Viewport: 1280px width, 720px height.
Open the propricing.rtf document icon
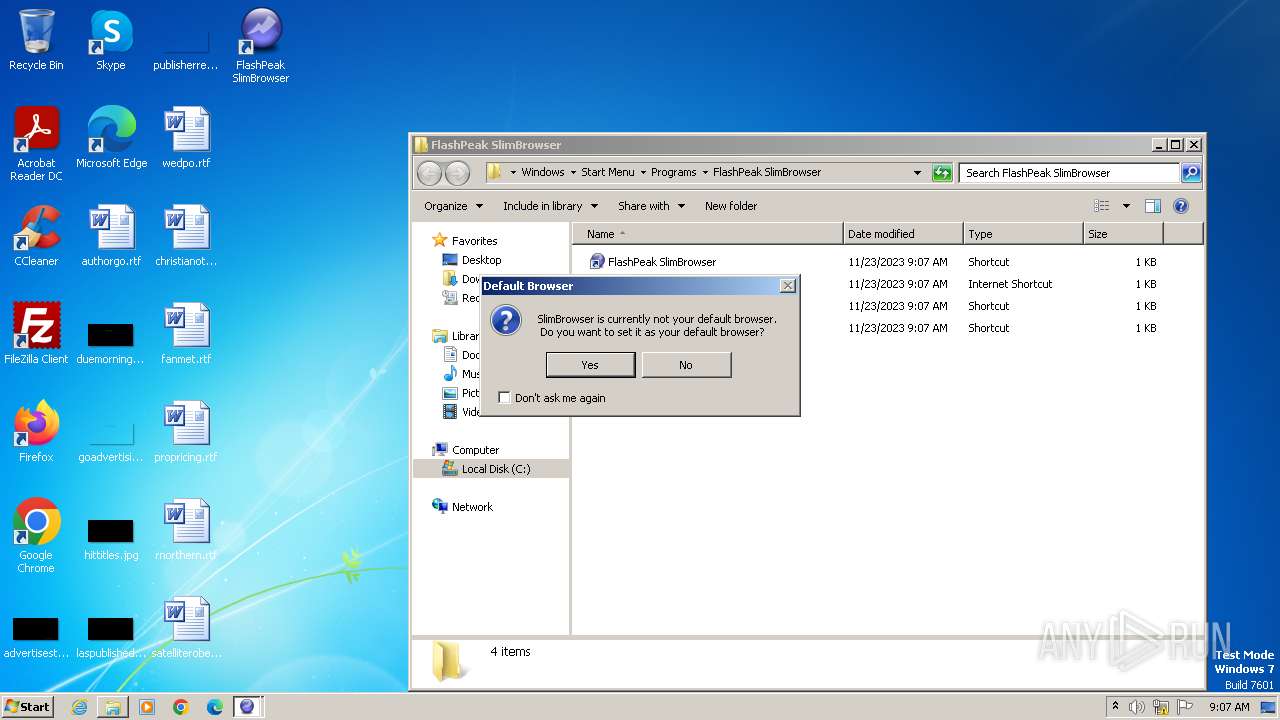(186, 432)
